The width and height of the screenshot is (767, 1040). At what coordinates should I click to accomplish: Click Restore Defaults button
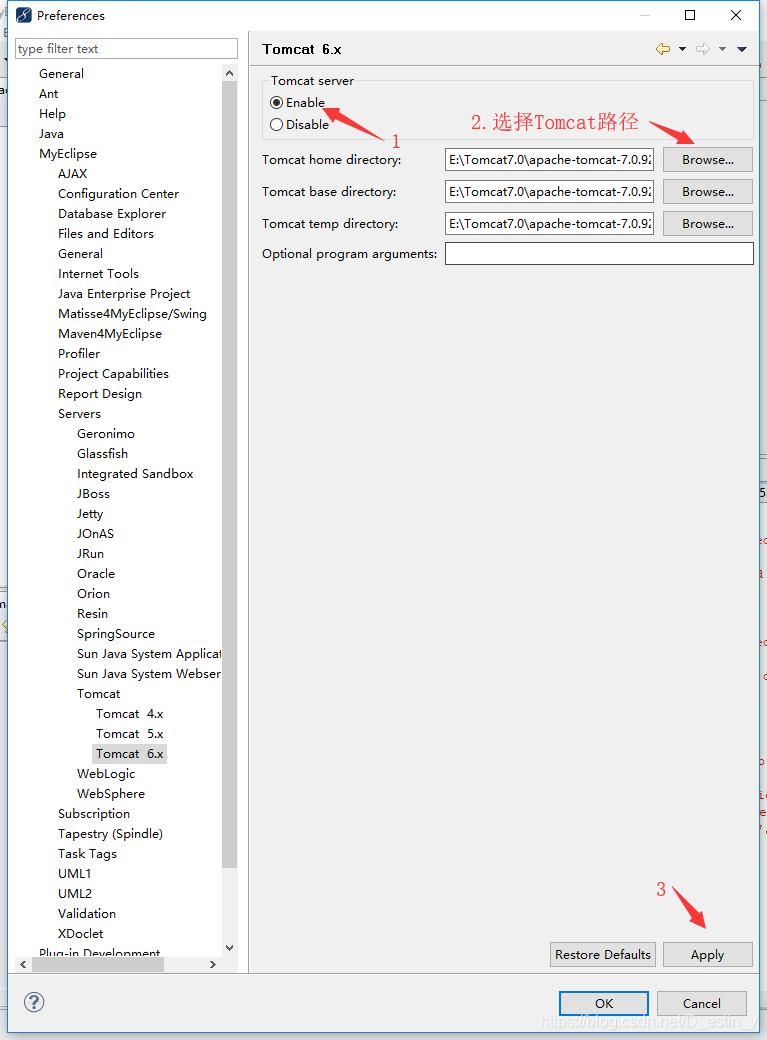coord(602,954)
